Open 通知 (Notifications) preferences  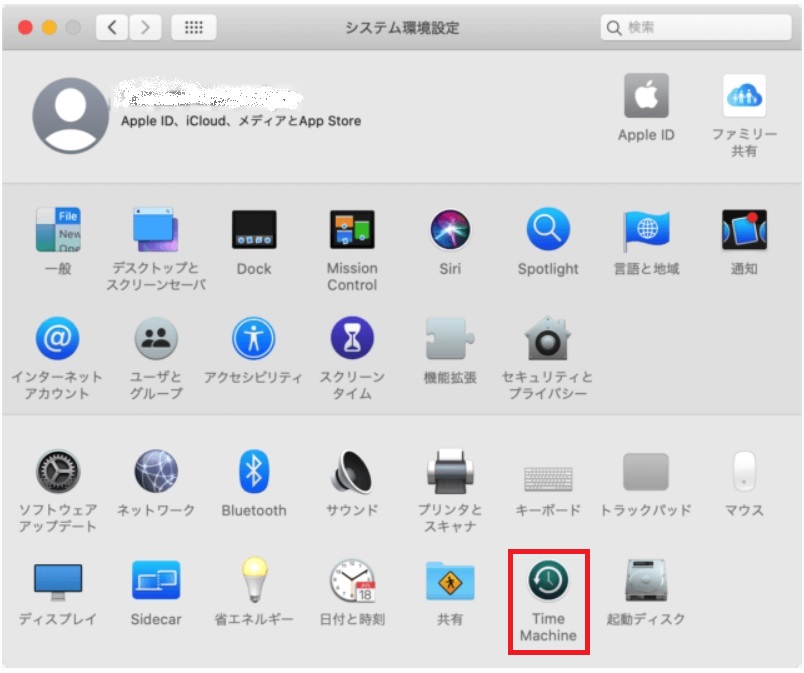point(744,230)
